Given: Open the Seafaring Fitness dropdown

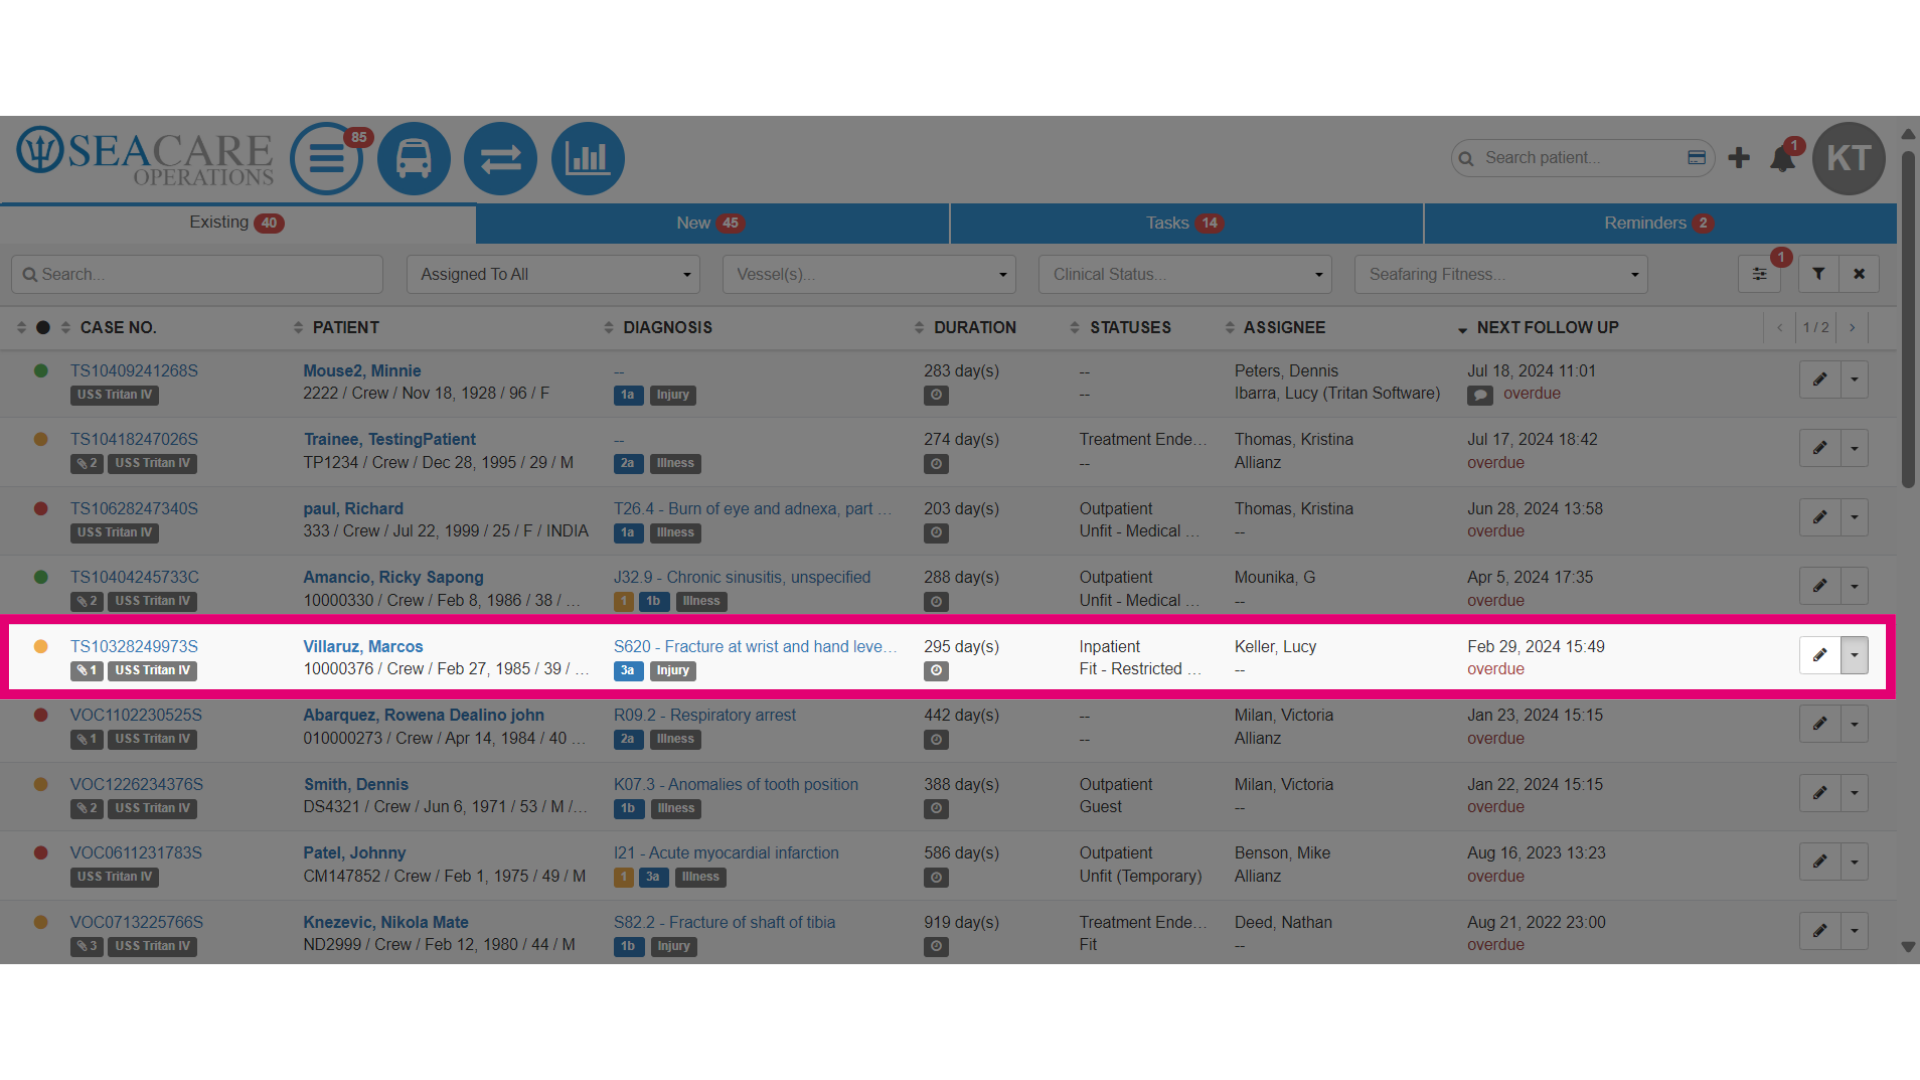Looking at the screenshot, I should pos(1501,274).
